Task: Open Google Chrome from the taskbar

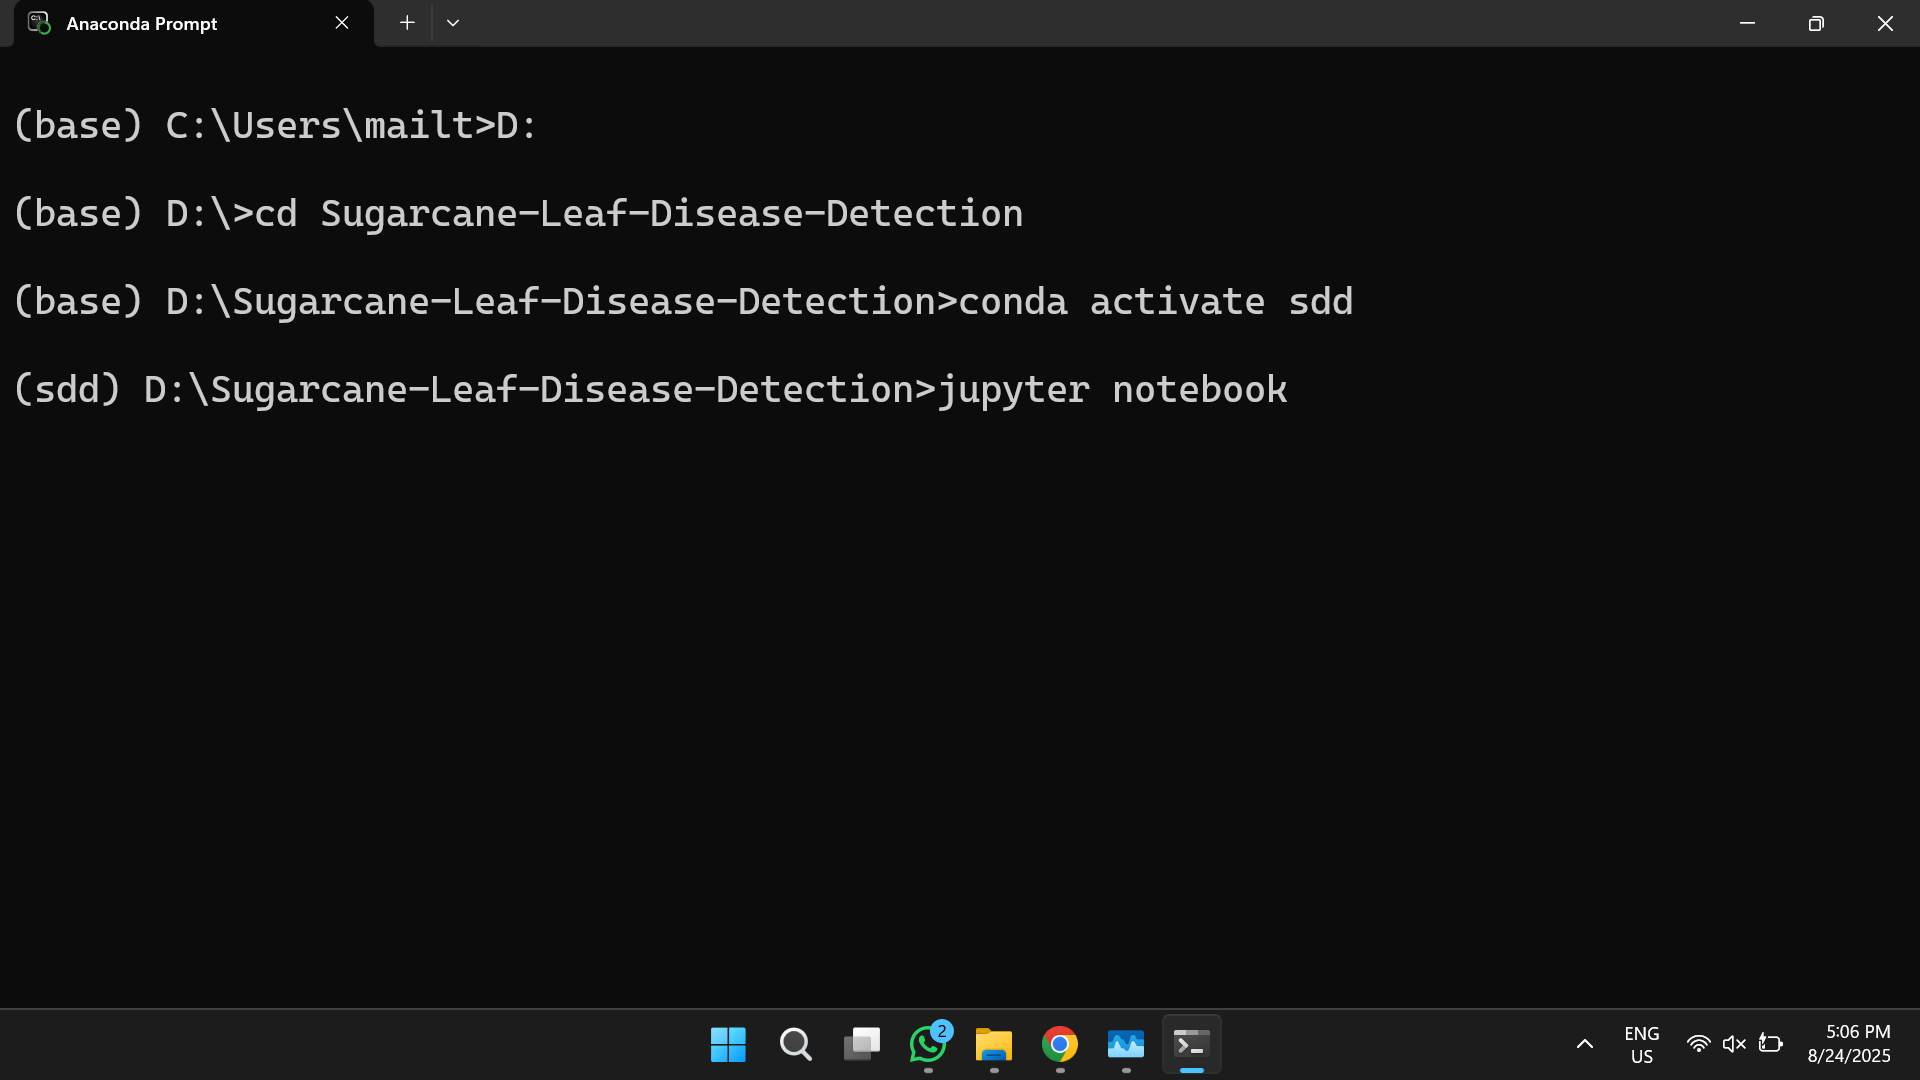Action: (x=1060, y=1045)
